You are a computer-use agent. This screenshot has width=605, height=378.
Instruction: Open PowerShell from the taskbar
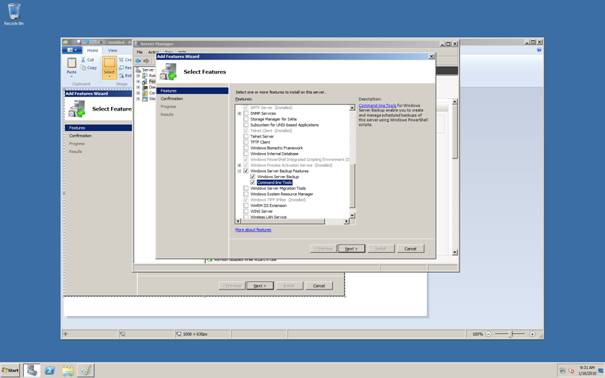pos(50,371)
